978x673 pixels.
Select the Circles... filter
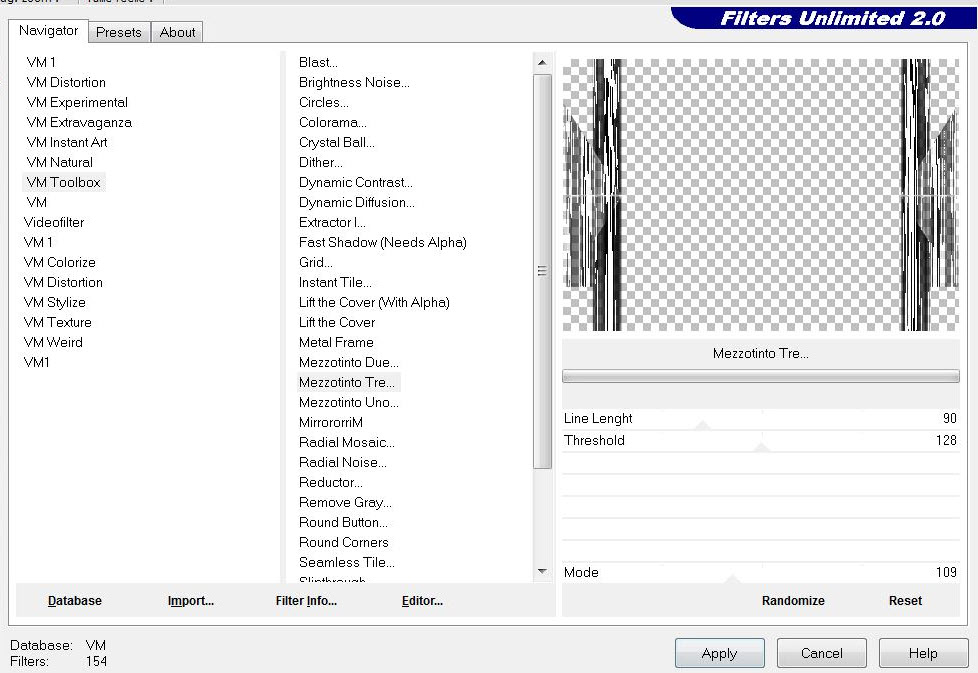click(323, 102)
